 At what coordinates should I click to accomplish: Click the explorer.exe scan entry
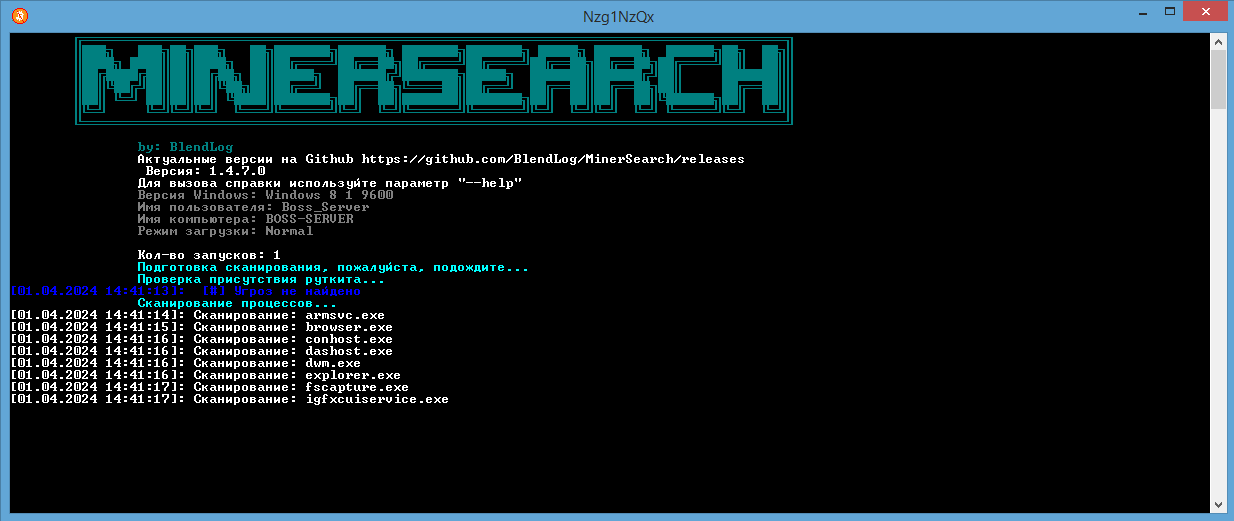coord(205,375)
